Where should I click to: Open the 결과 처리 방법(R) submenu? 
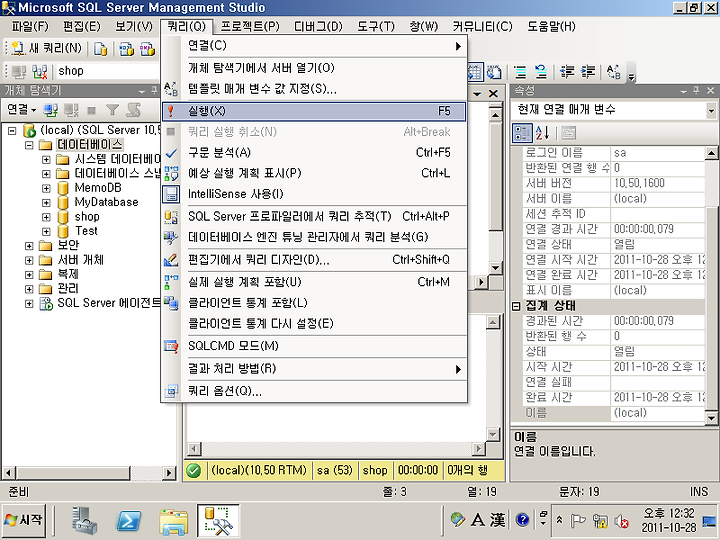tap(314, 369)
